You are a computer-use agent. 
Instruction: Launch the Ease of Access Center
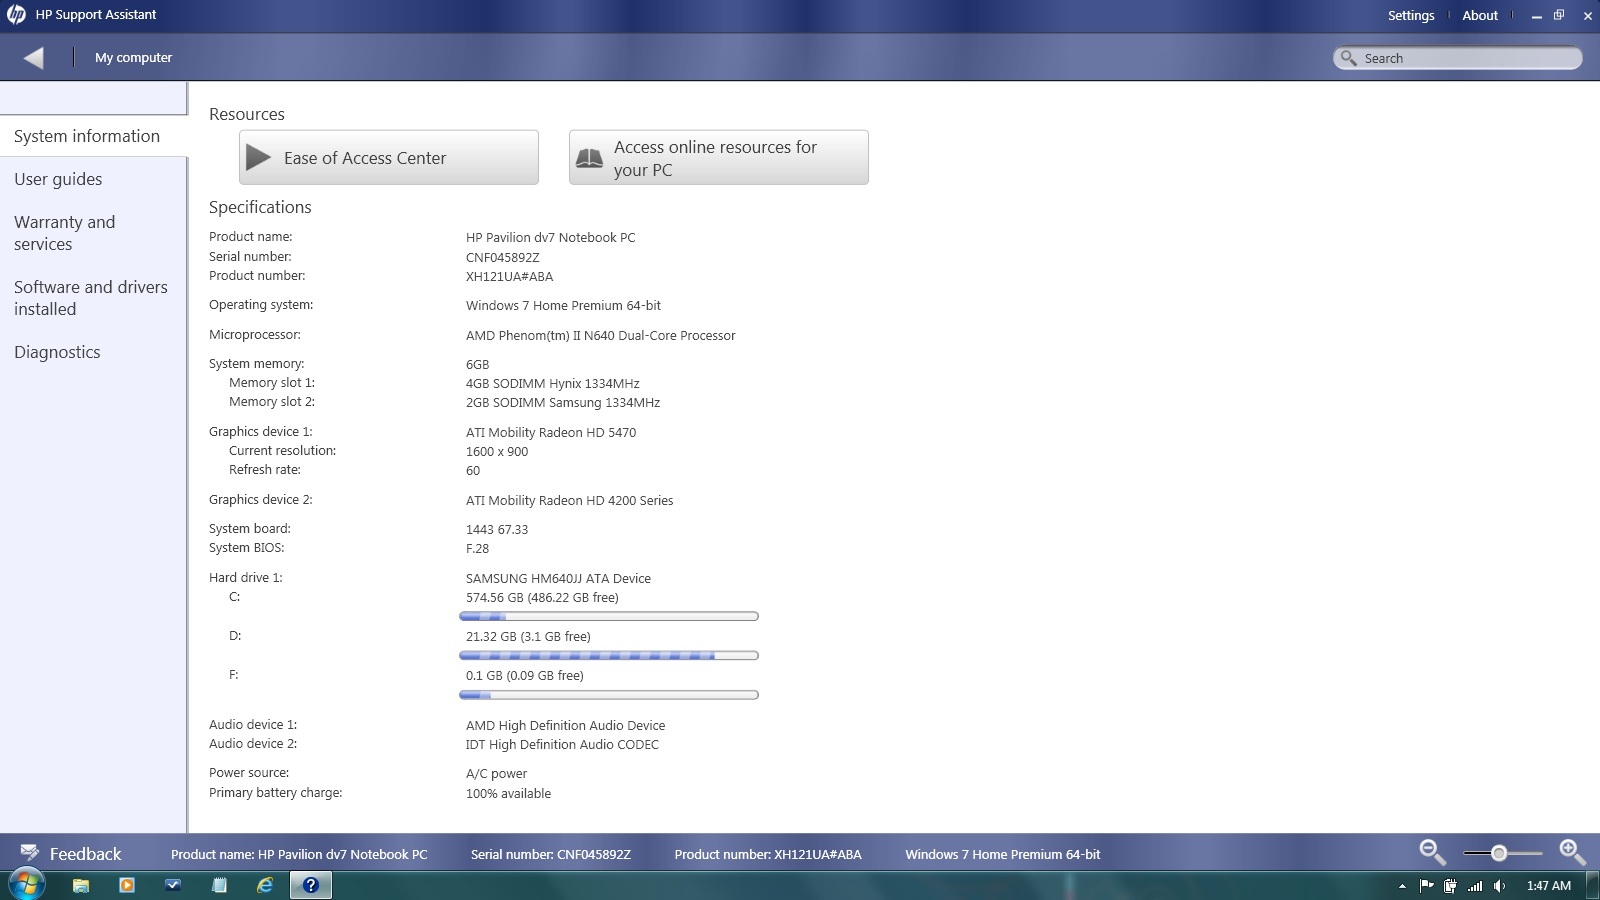(x=388, y=158)
